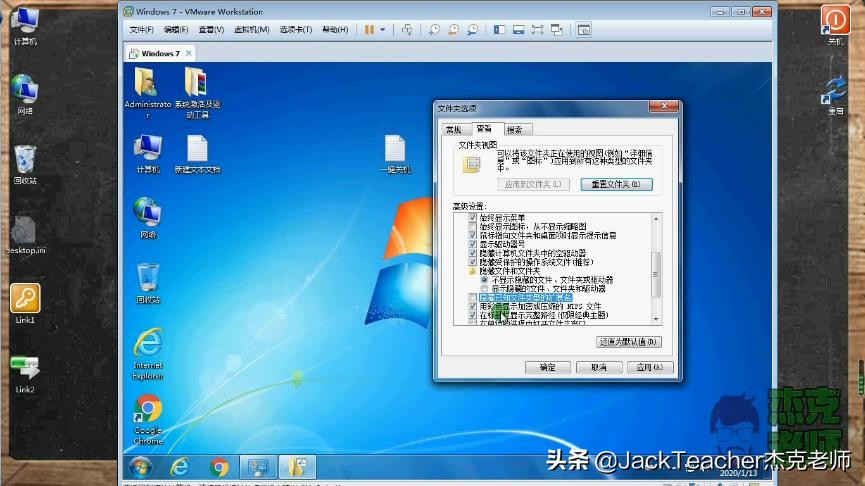Switch to Unity mode toolbar icon
Image resolution: width=865 pixels, height=486 pixels.
557,30
